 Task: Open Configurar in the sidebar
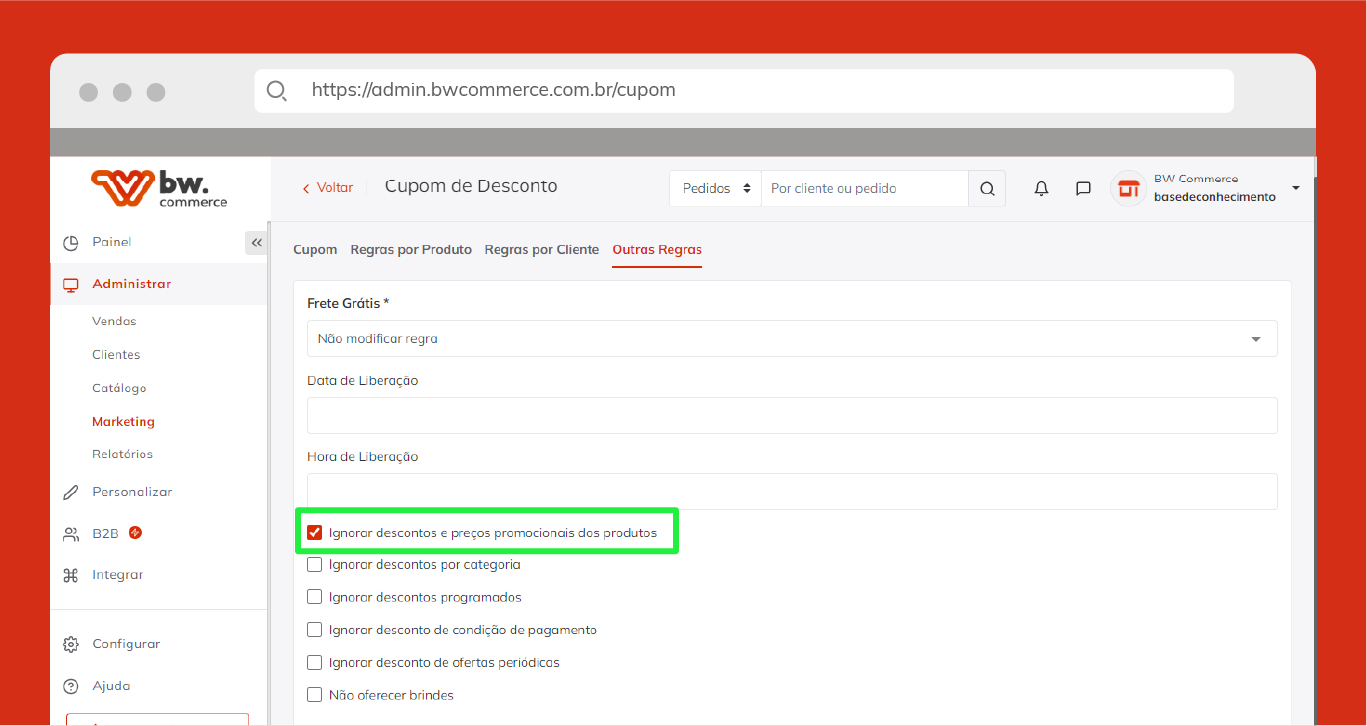(126, 644)
